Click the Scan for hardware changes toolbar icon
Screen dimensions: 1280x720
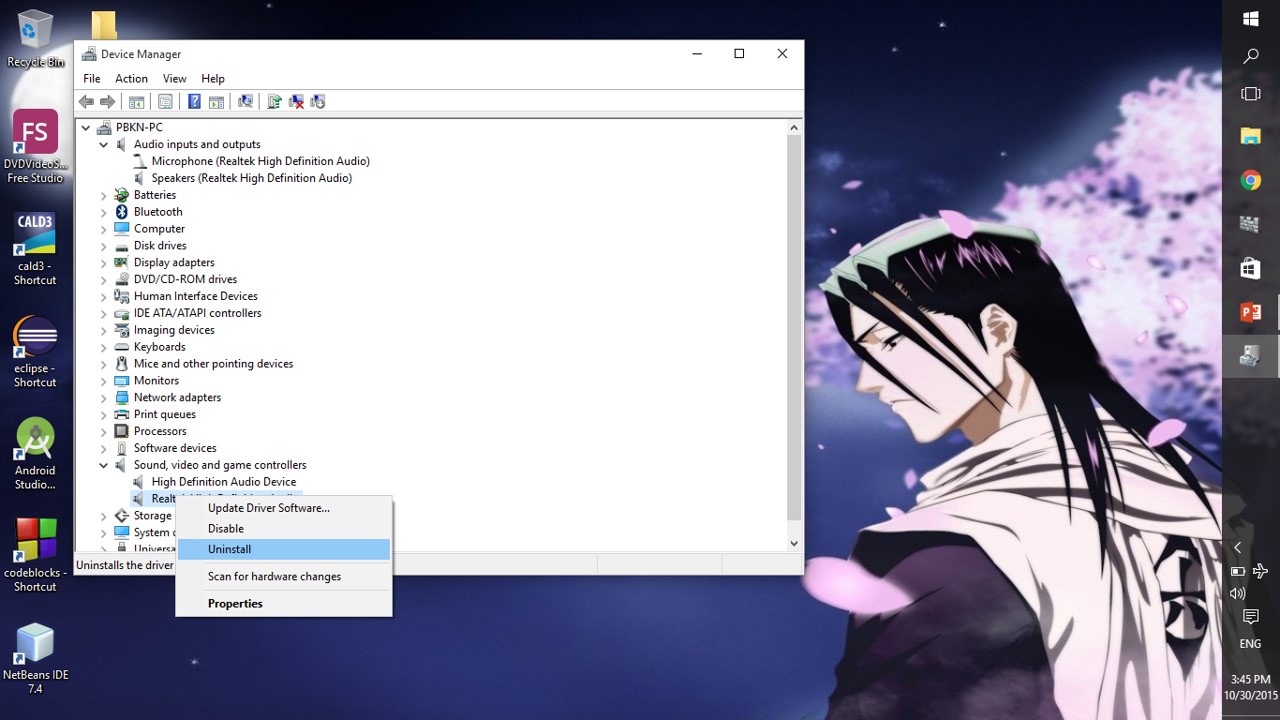coord(245,102)
